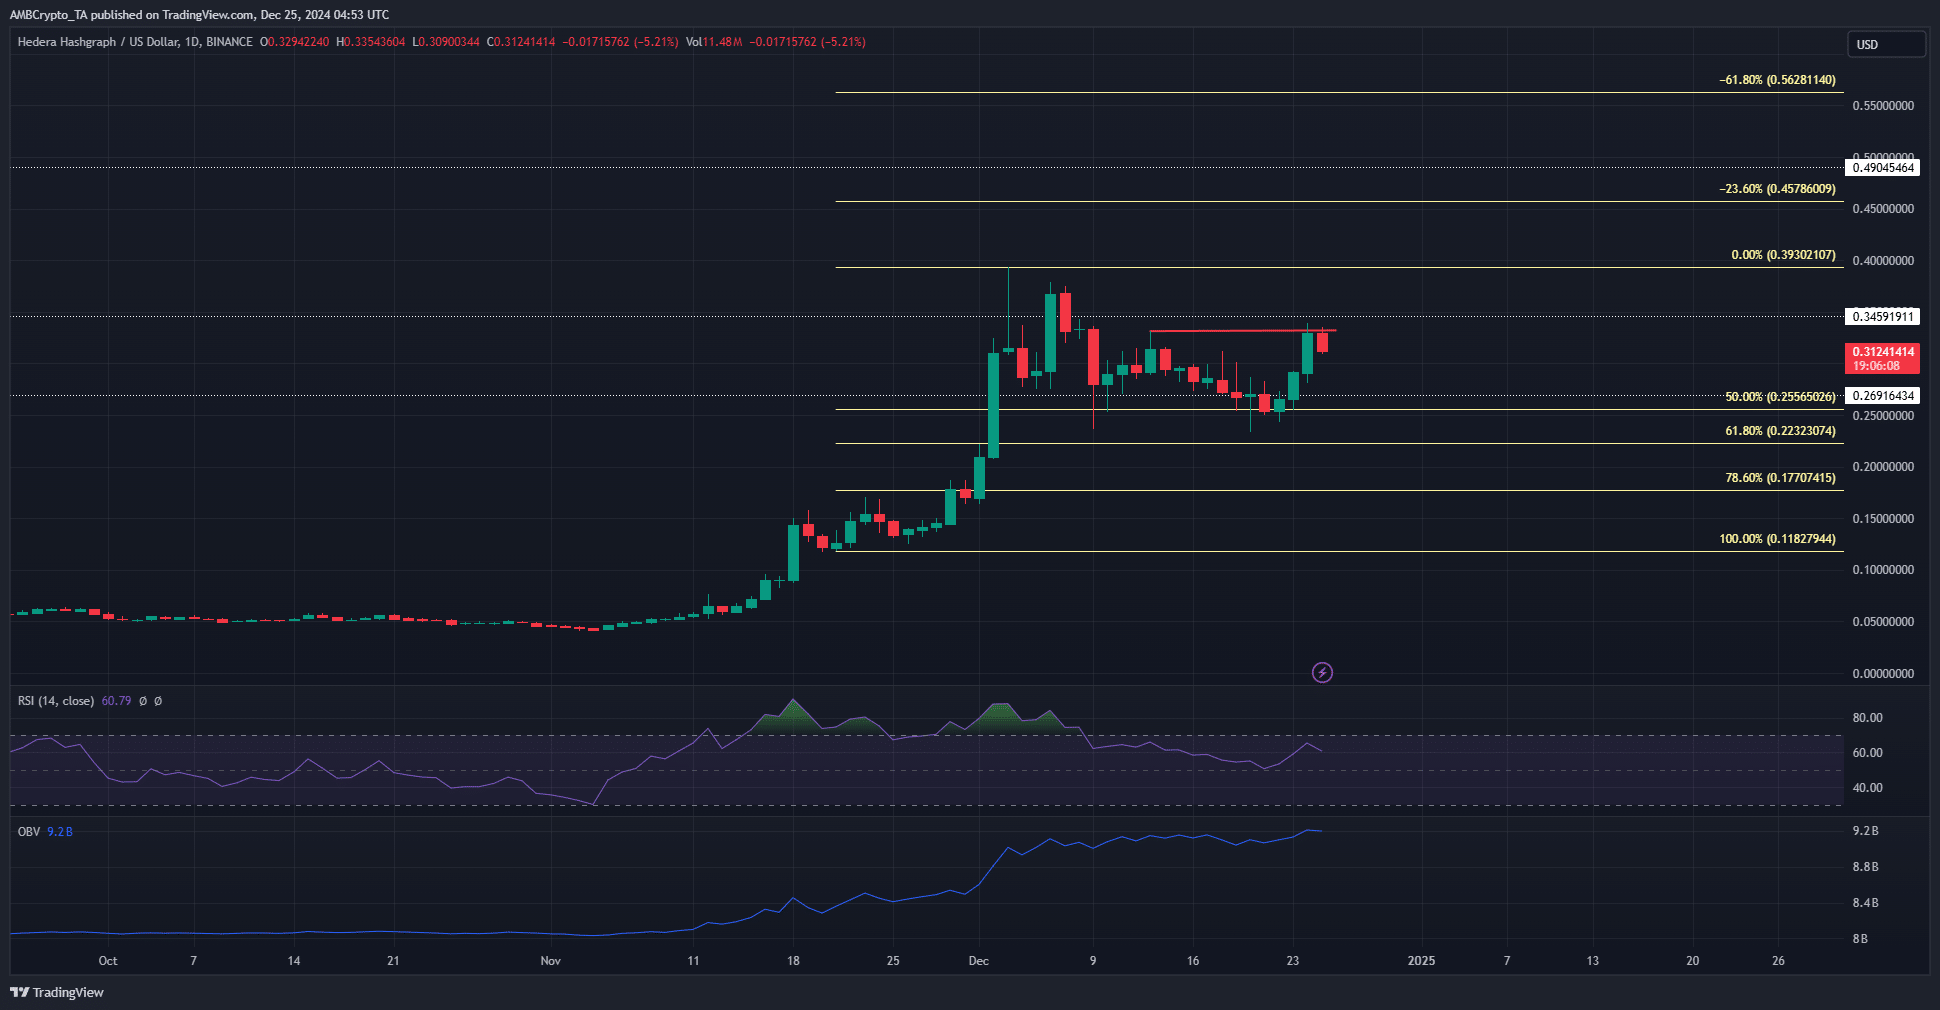Click date 25 on the time axis

[x=893, y=961]
